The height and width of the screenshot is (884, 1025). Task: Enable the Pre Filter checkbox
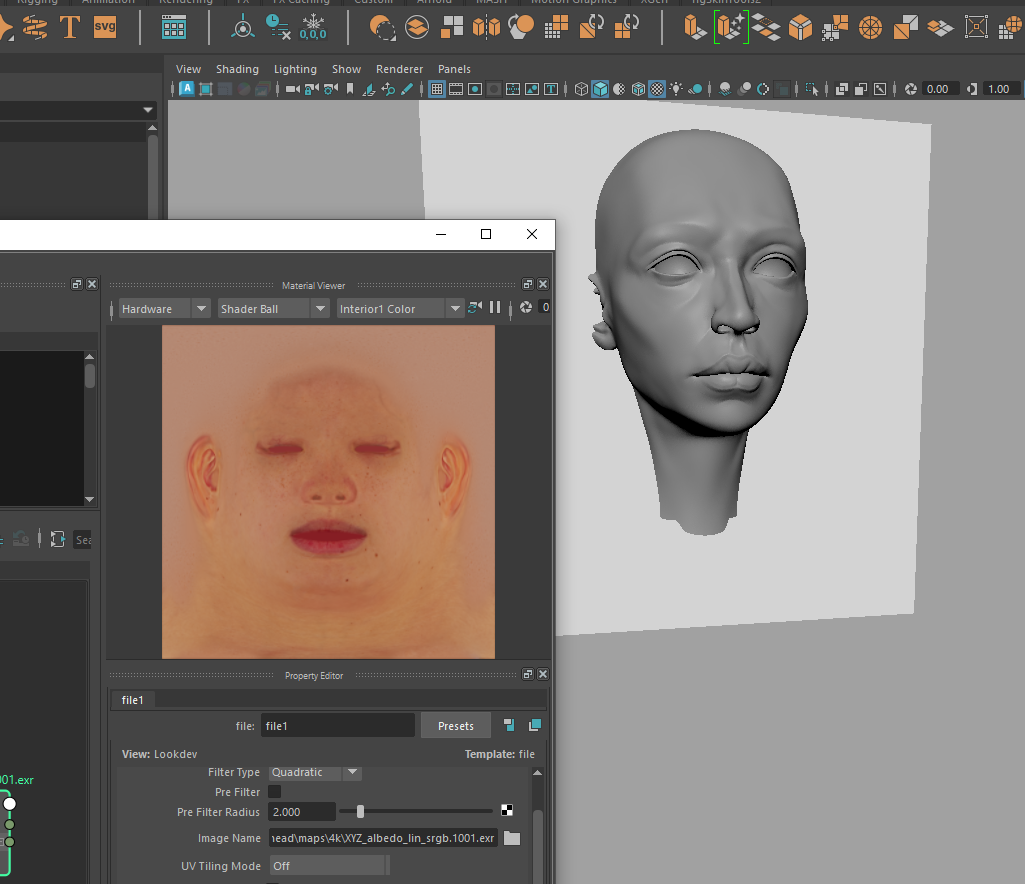[275, 792]
